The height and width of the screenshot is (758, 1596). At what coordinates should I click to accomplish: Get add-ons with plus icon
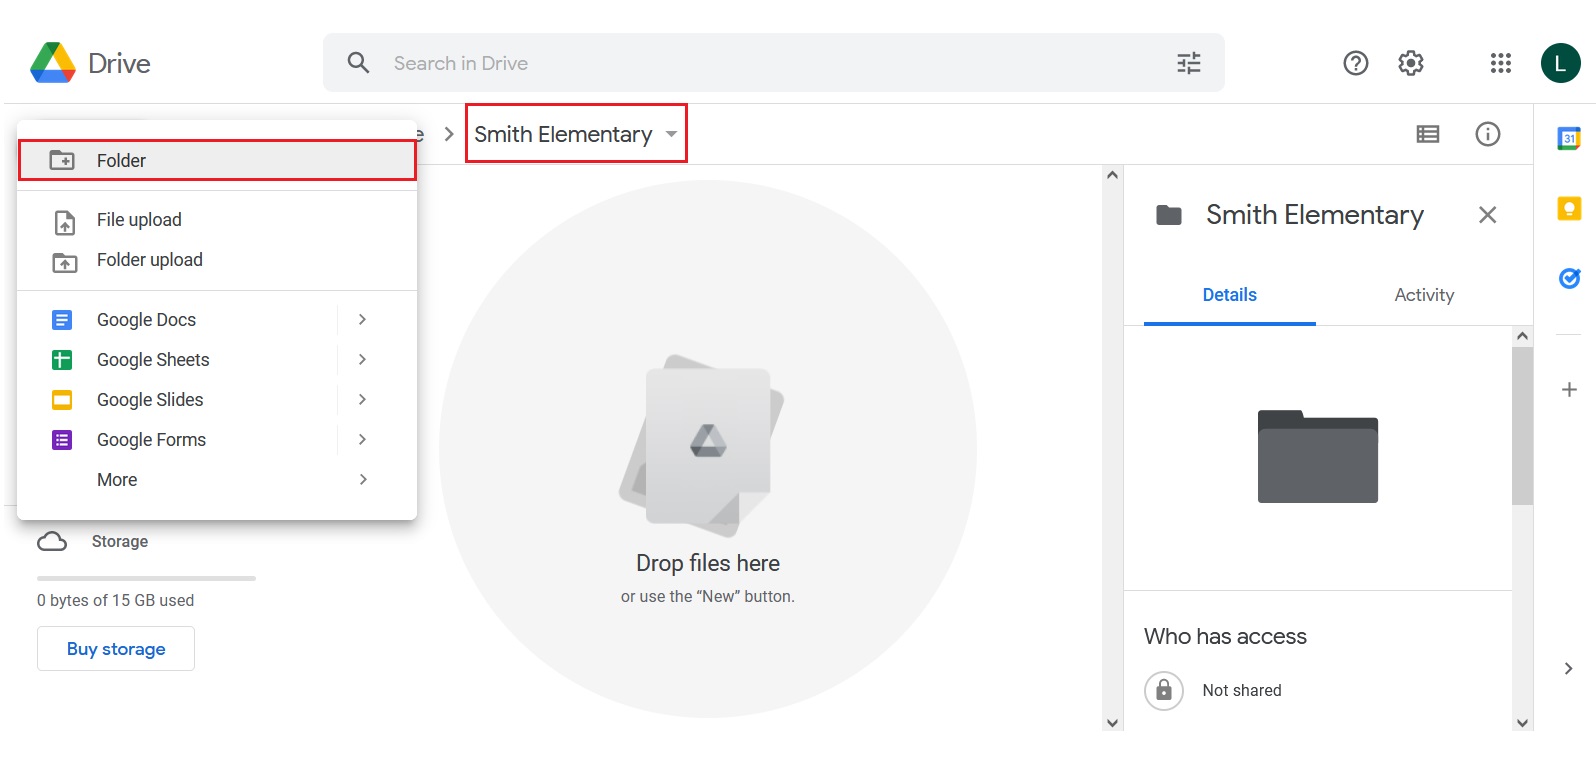tap(1569, 389)
